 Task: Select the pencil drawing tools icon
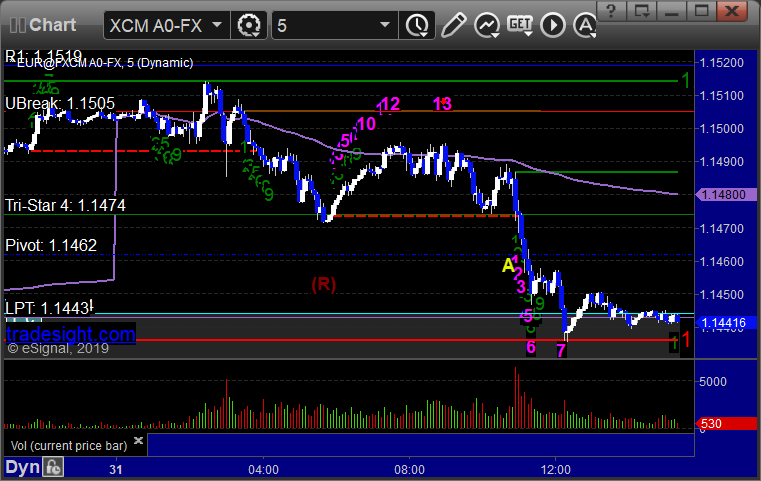coord(453,25)
